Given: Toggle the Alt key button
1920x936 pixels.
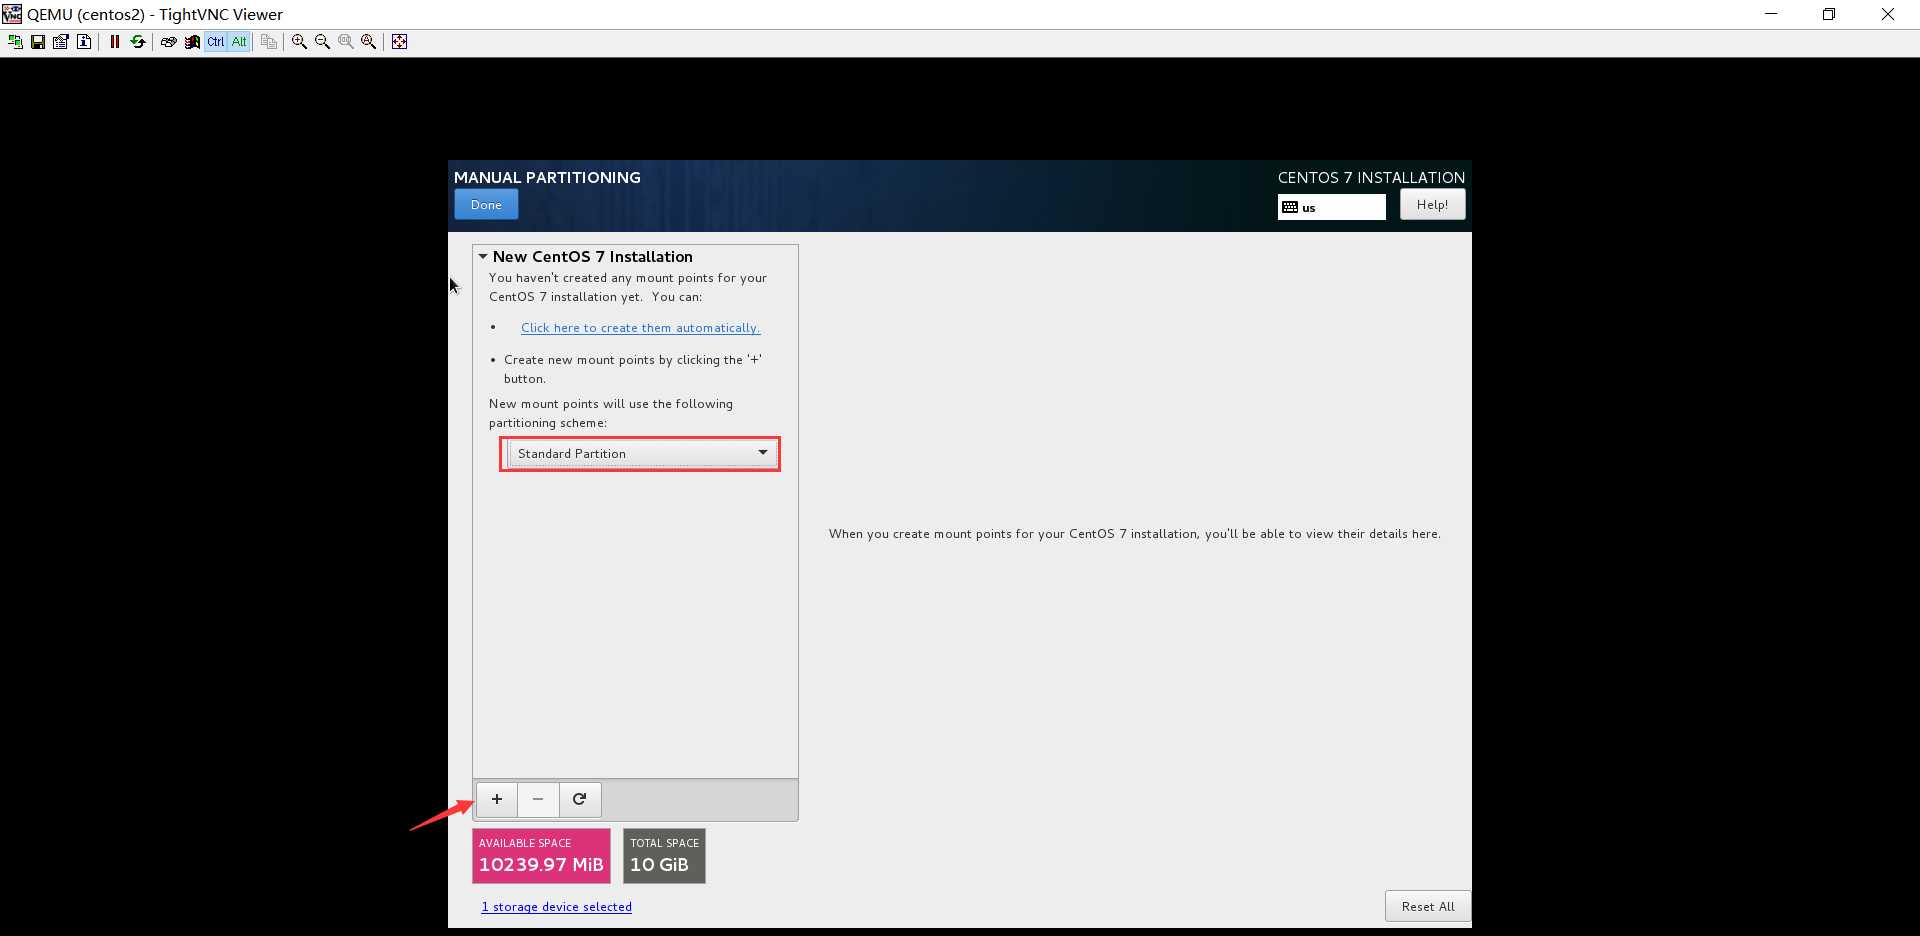Looking at the screenshot, I should tap(239, 42).
